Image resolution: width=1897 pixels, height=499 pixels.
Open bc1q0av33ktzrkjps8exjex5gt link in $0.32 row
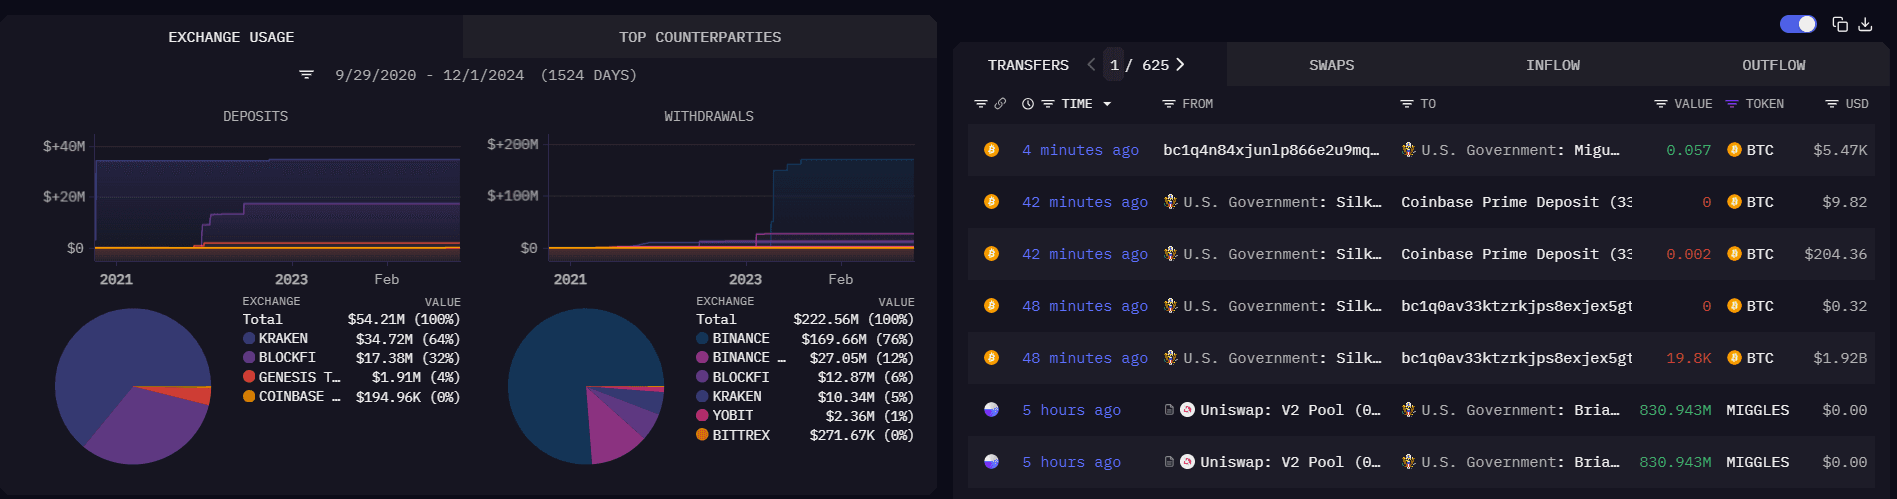point(1516,306)
